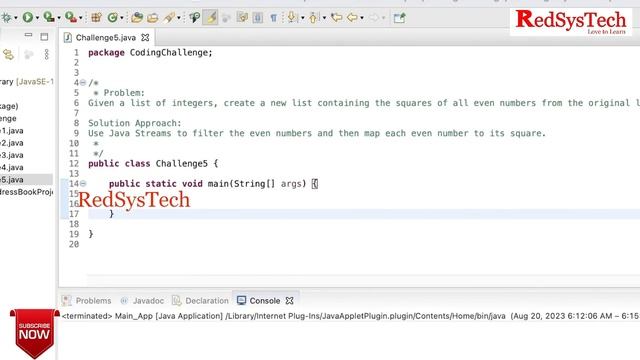Open the Previous Annotation dropdown arrow
The width and height of the screenshot is (640, 360).
click(324, 18)
